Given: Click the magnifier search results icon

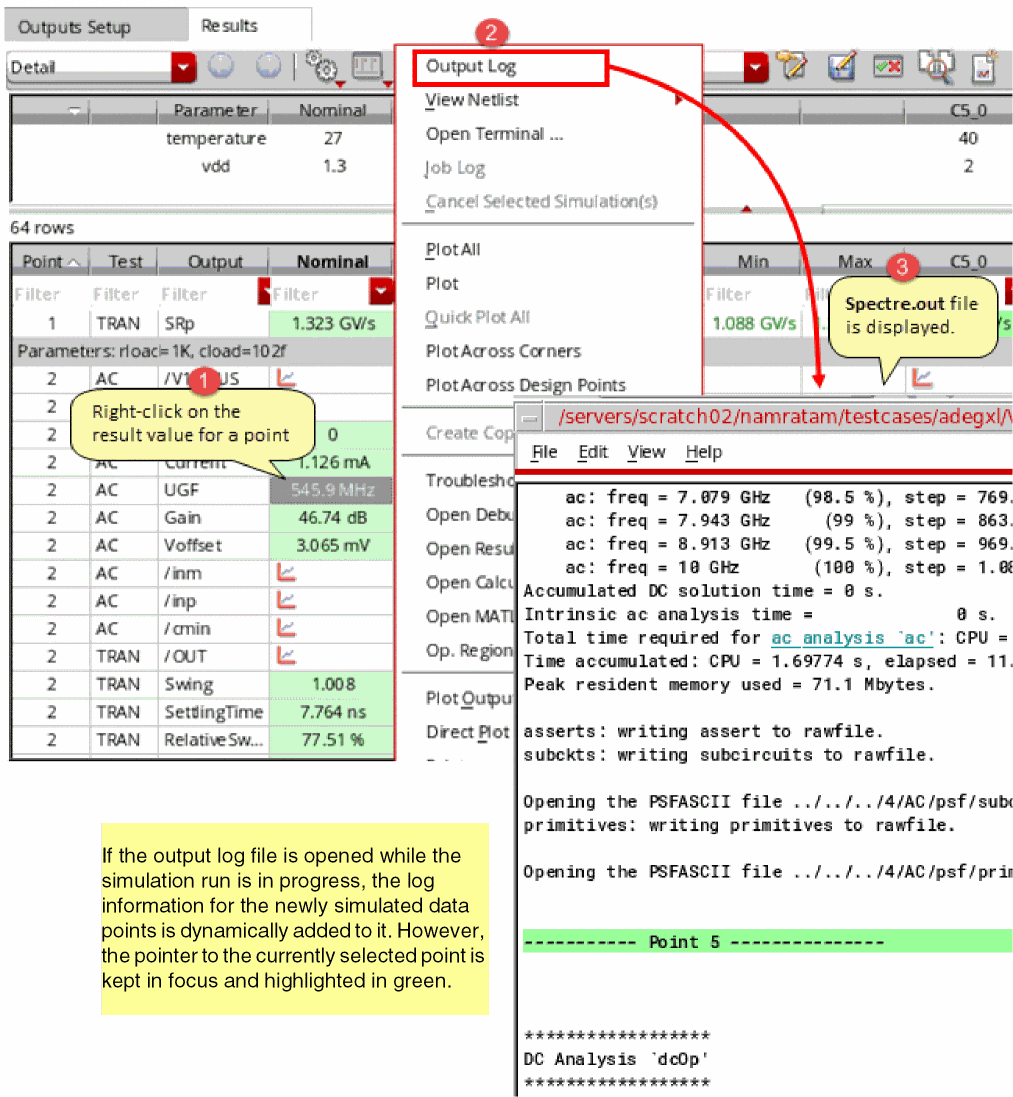Looking at the screenshot, I should tap(936, 66).
